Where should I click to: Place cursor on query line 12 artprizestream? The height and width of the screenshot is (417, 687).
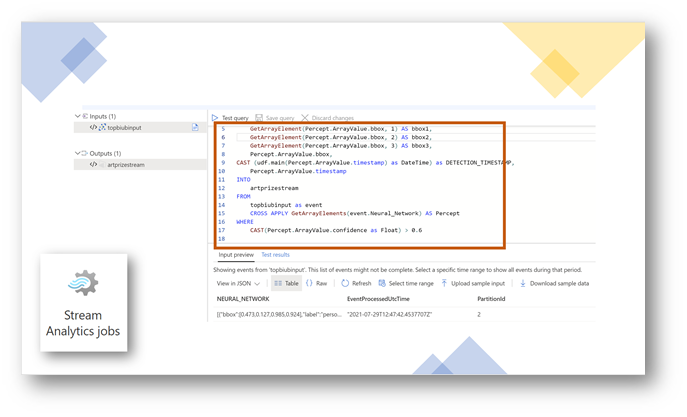[274, 188]
